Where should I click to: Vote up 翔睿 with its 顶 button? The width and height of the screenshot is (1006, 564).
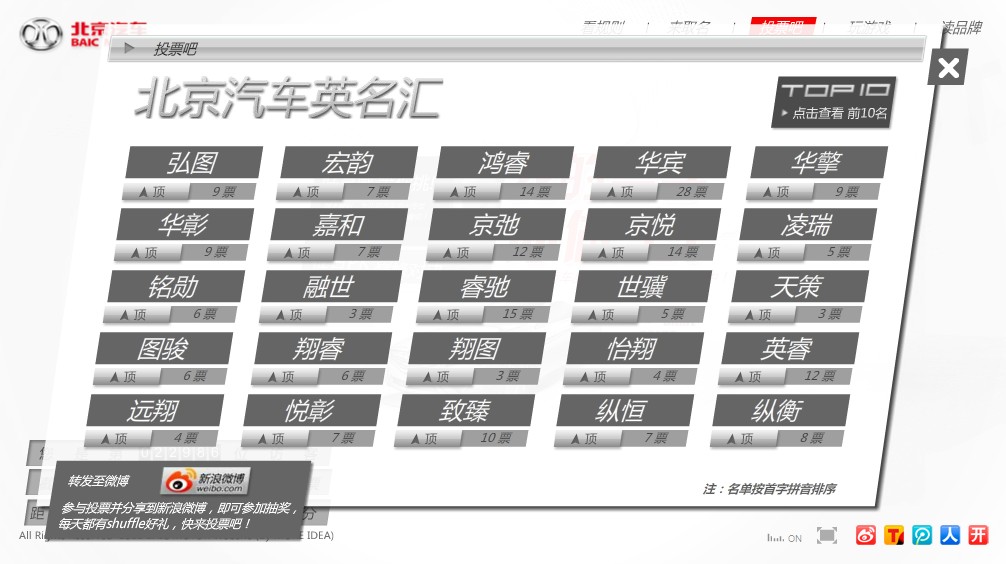(284, 377)
